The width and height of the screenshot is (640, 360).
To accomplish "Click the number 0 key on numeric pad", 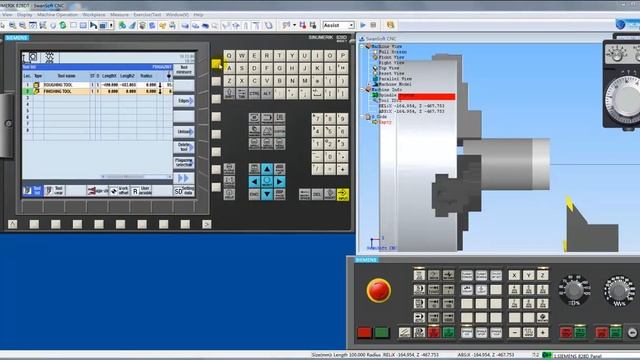I will pos(330,157).
